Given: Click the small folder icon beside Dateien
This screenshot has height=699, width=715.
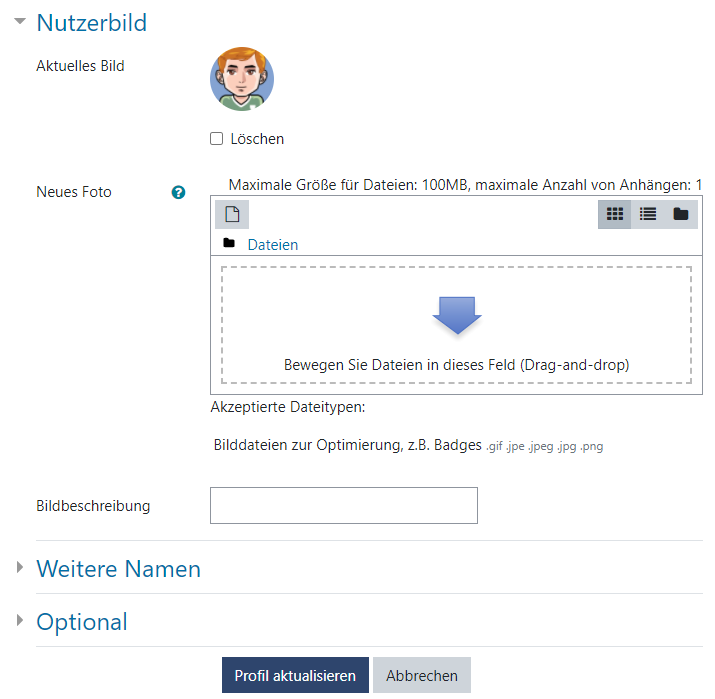Looking at the screenshot, I should click(x=229, y=244).
